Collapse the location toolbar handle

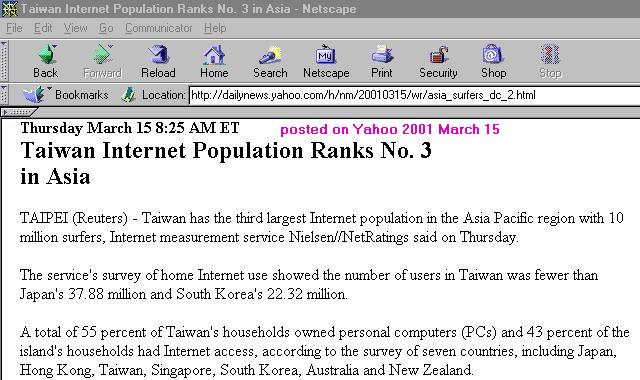tap(4, 94)
